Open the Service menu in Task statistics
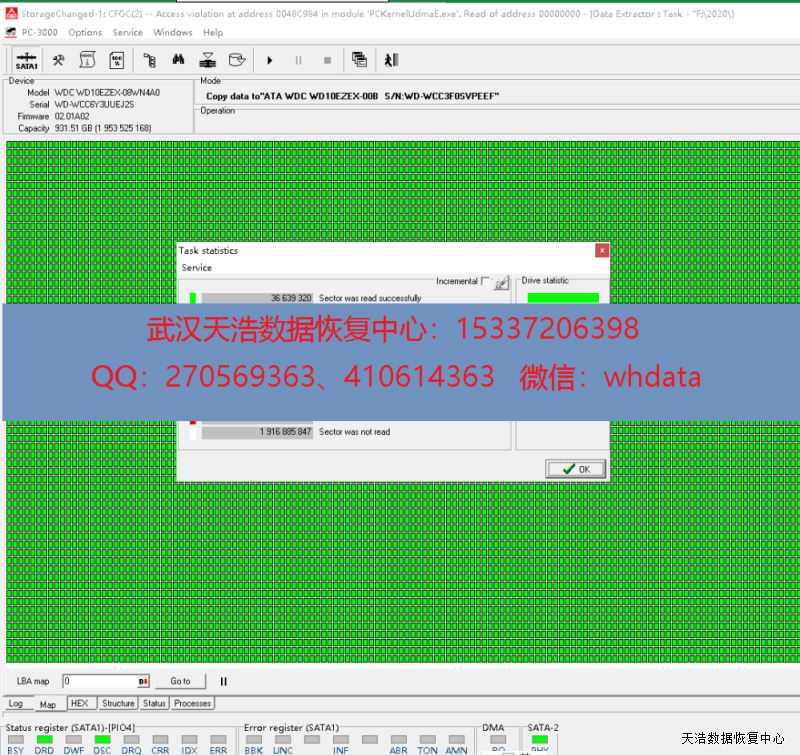 point(196,268)
